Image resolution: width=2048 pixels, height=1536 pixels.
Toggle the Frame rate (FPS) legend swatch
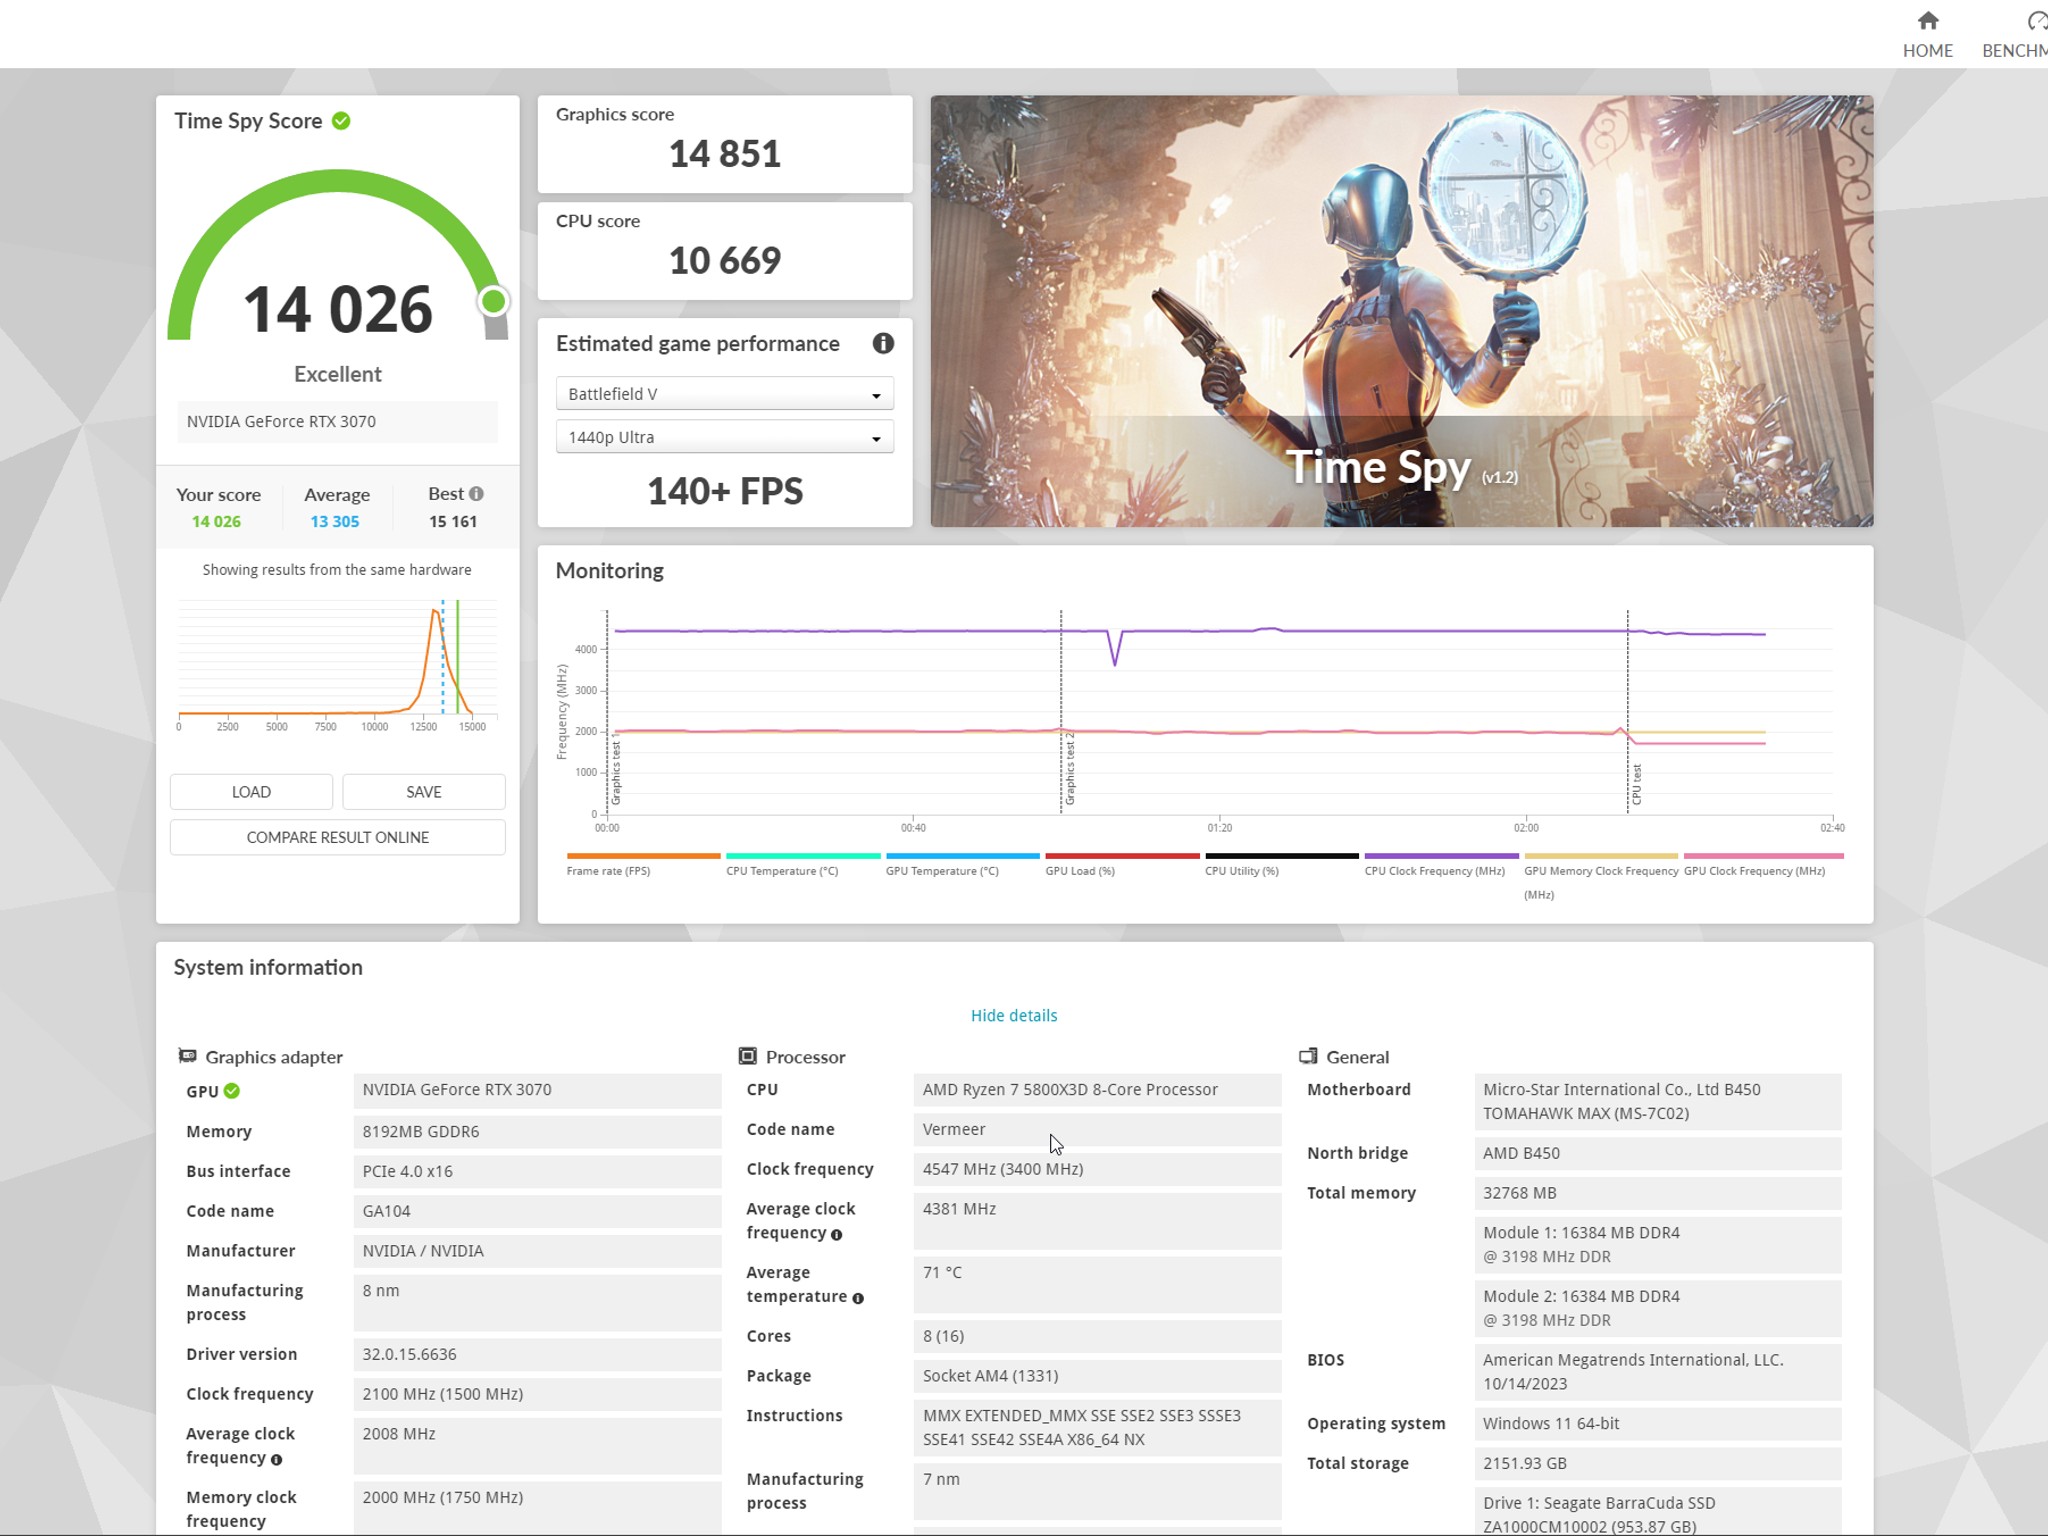click(643, 856)
